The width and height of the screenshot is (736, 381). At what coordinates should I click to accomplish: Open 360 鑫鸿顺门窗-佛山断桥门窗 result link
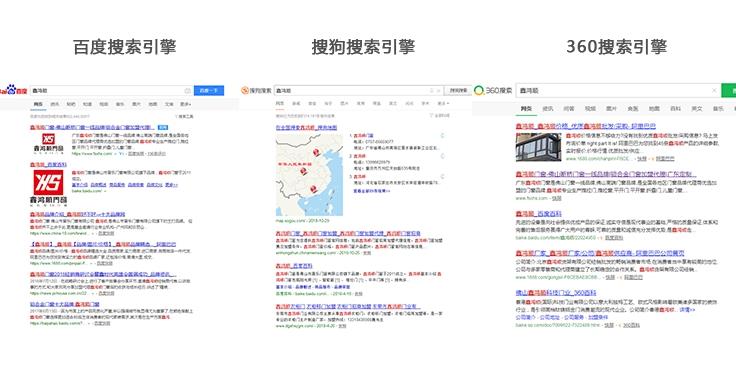pyautogui.click(x=606, y=174)
